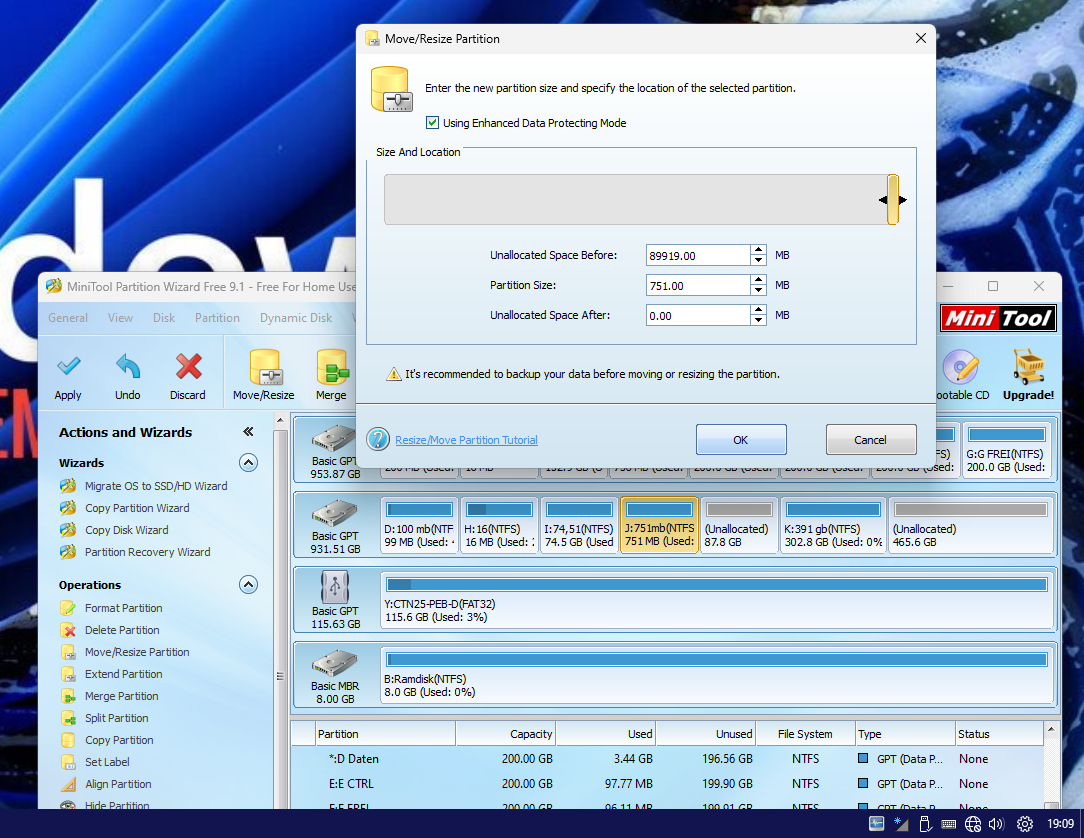Increase Unallocated Space Before value
The width and height of the screenshot is (1084, 838).
point(759,250)
